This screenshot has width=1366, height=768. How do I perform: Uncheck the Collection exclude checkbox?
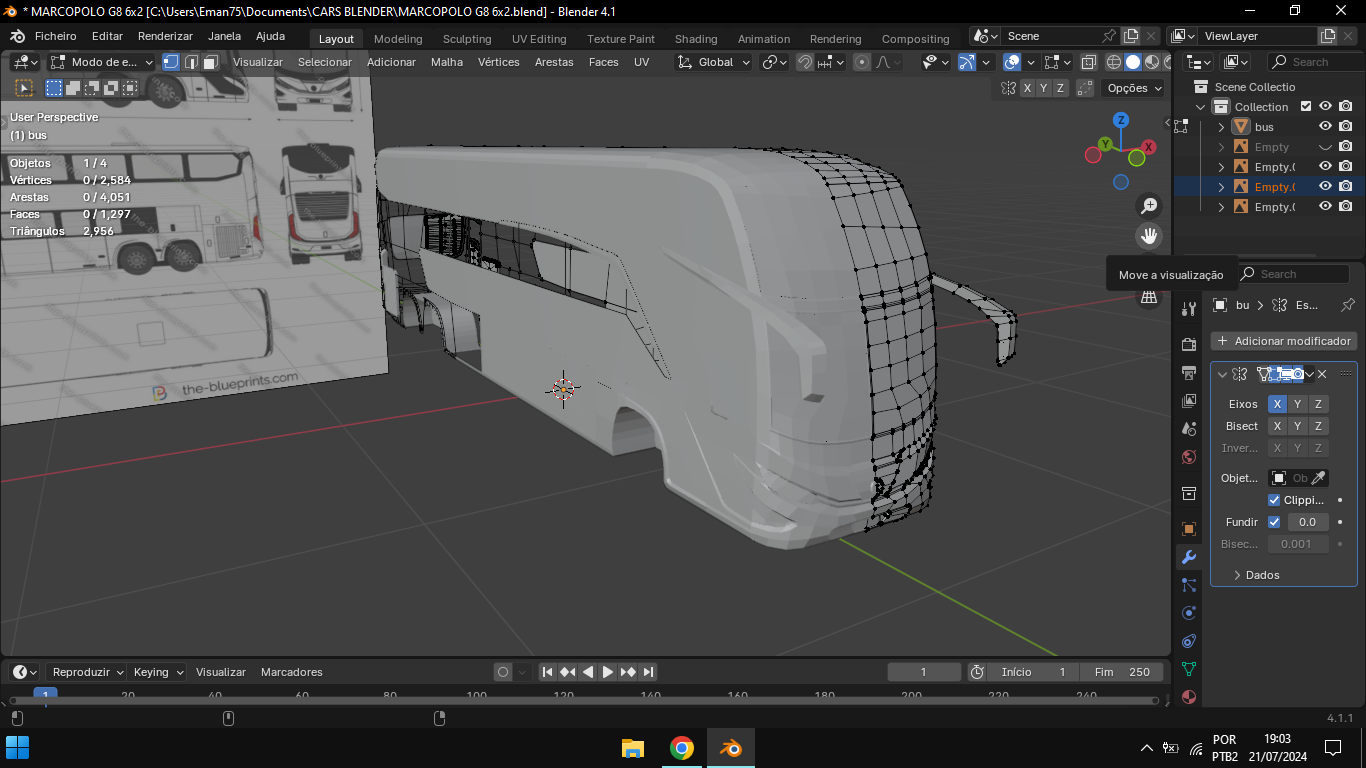coord(1305,107)
